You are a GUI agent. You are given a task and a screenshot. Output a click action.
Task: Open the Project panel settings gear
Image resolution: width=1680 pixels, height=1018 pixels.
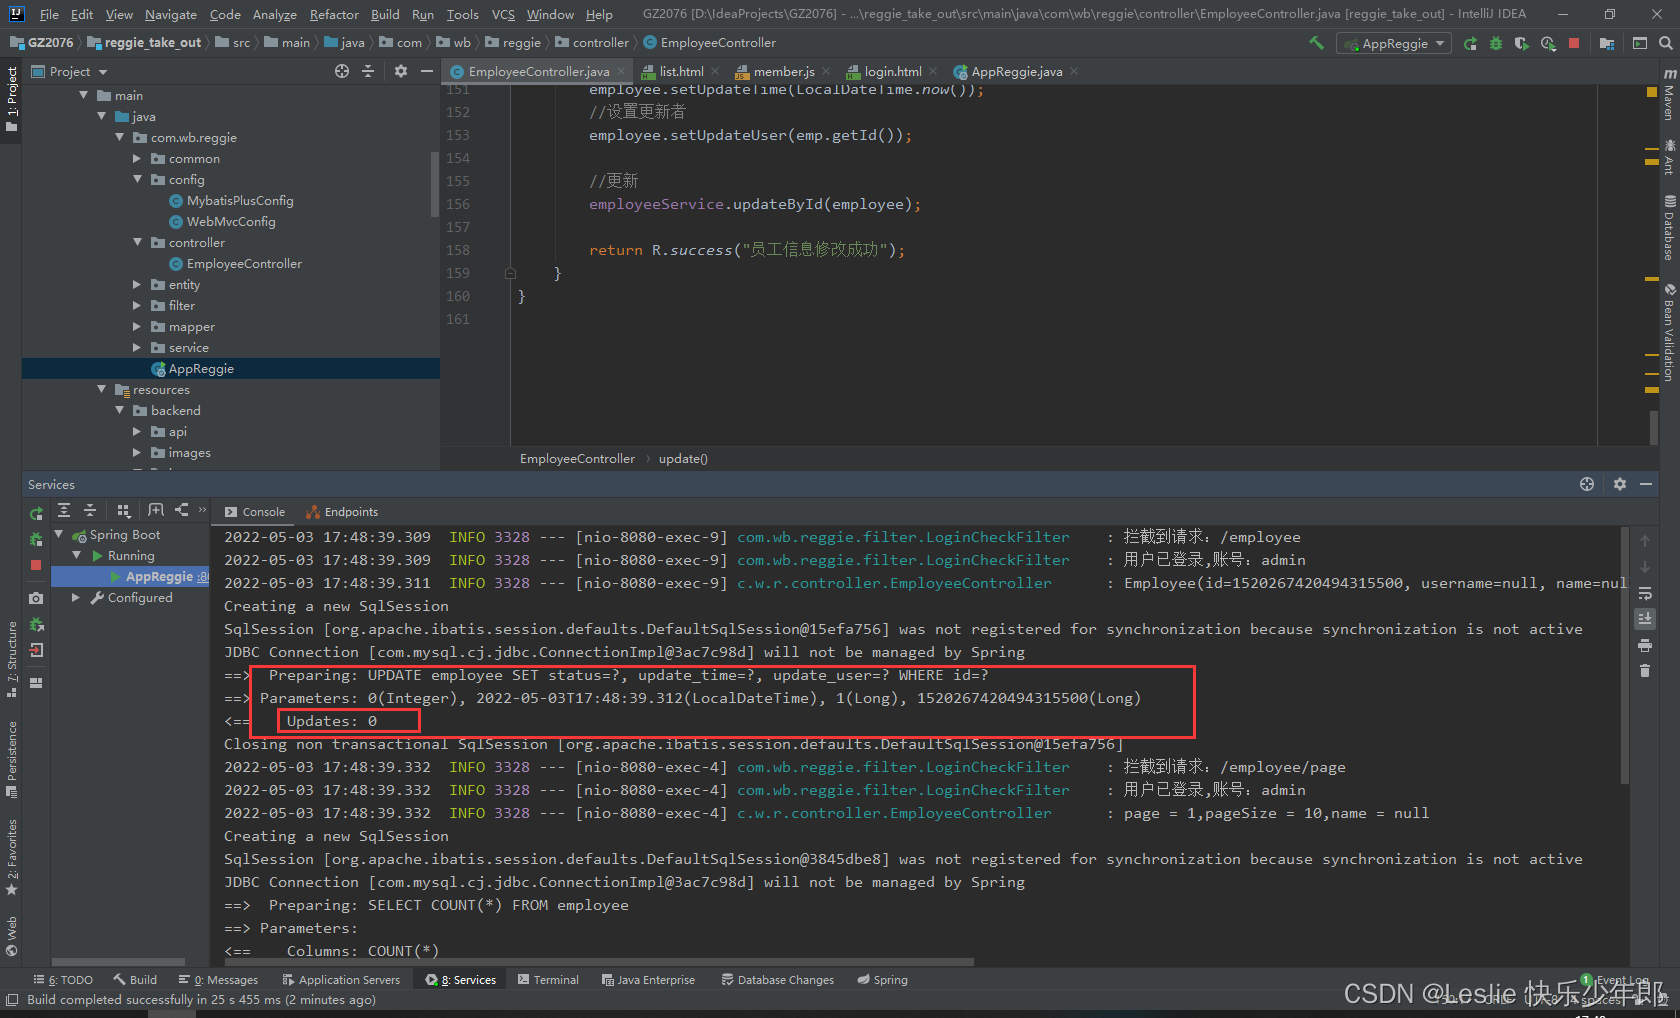[x=401, y=71]
